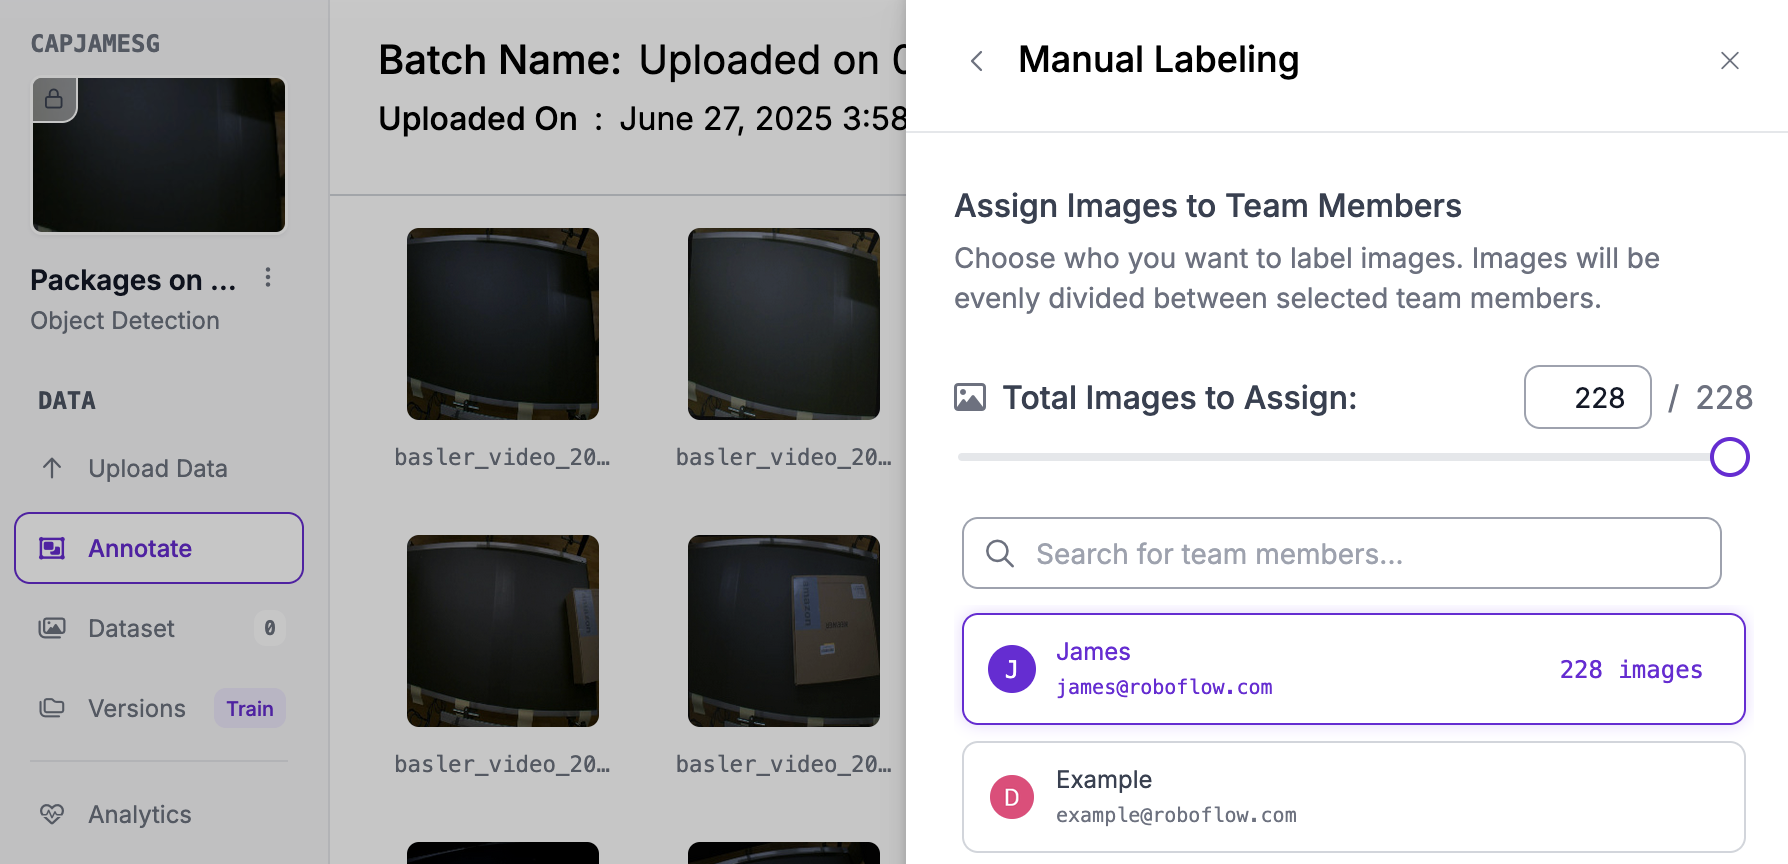The image size is (1788, 864).
Task: Open the first basler_video image thumbnail
Action: (x=502, y=324)
